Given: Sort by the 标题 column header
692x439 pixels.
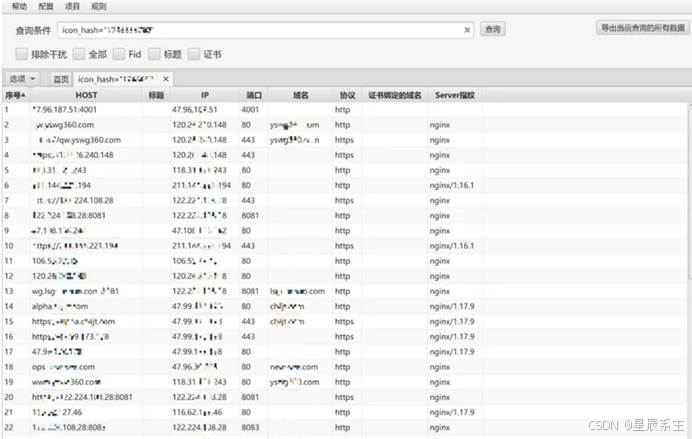Looking at the screenshot, I should [x=156, y=95].
